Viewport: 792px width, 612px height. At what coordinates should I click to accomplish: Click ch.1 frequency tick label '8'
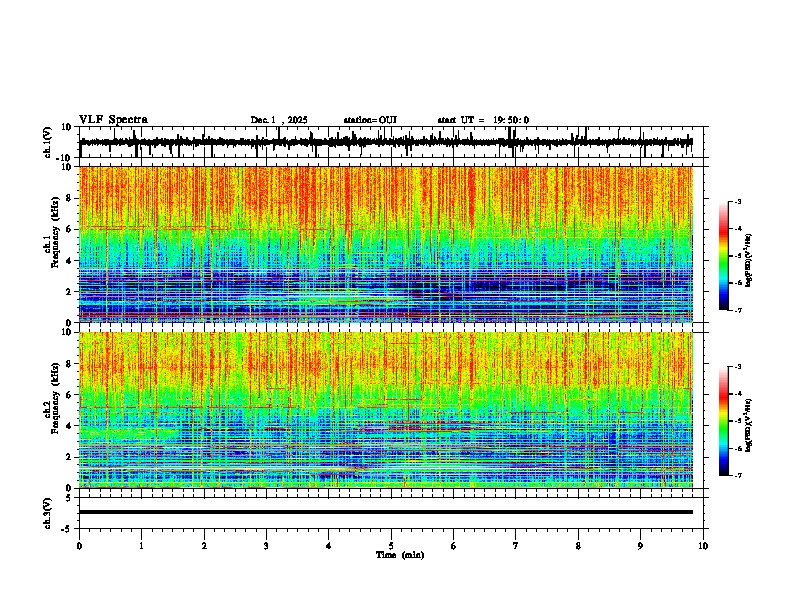tap(70, 198)
